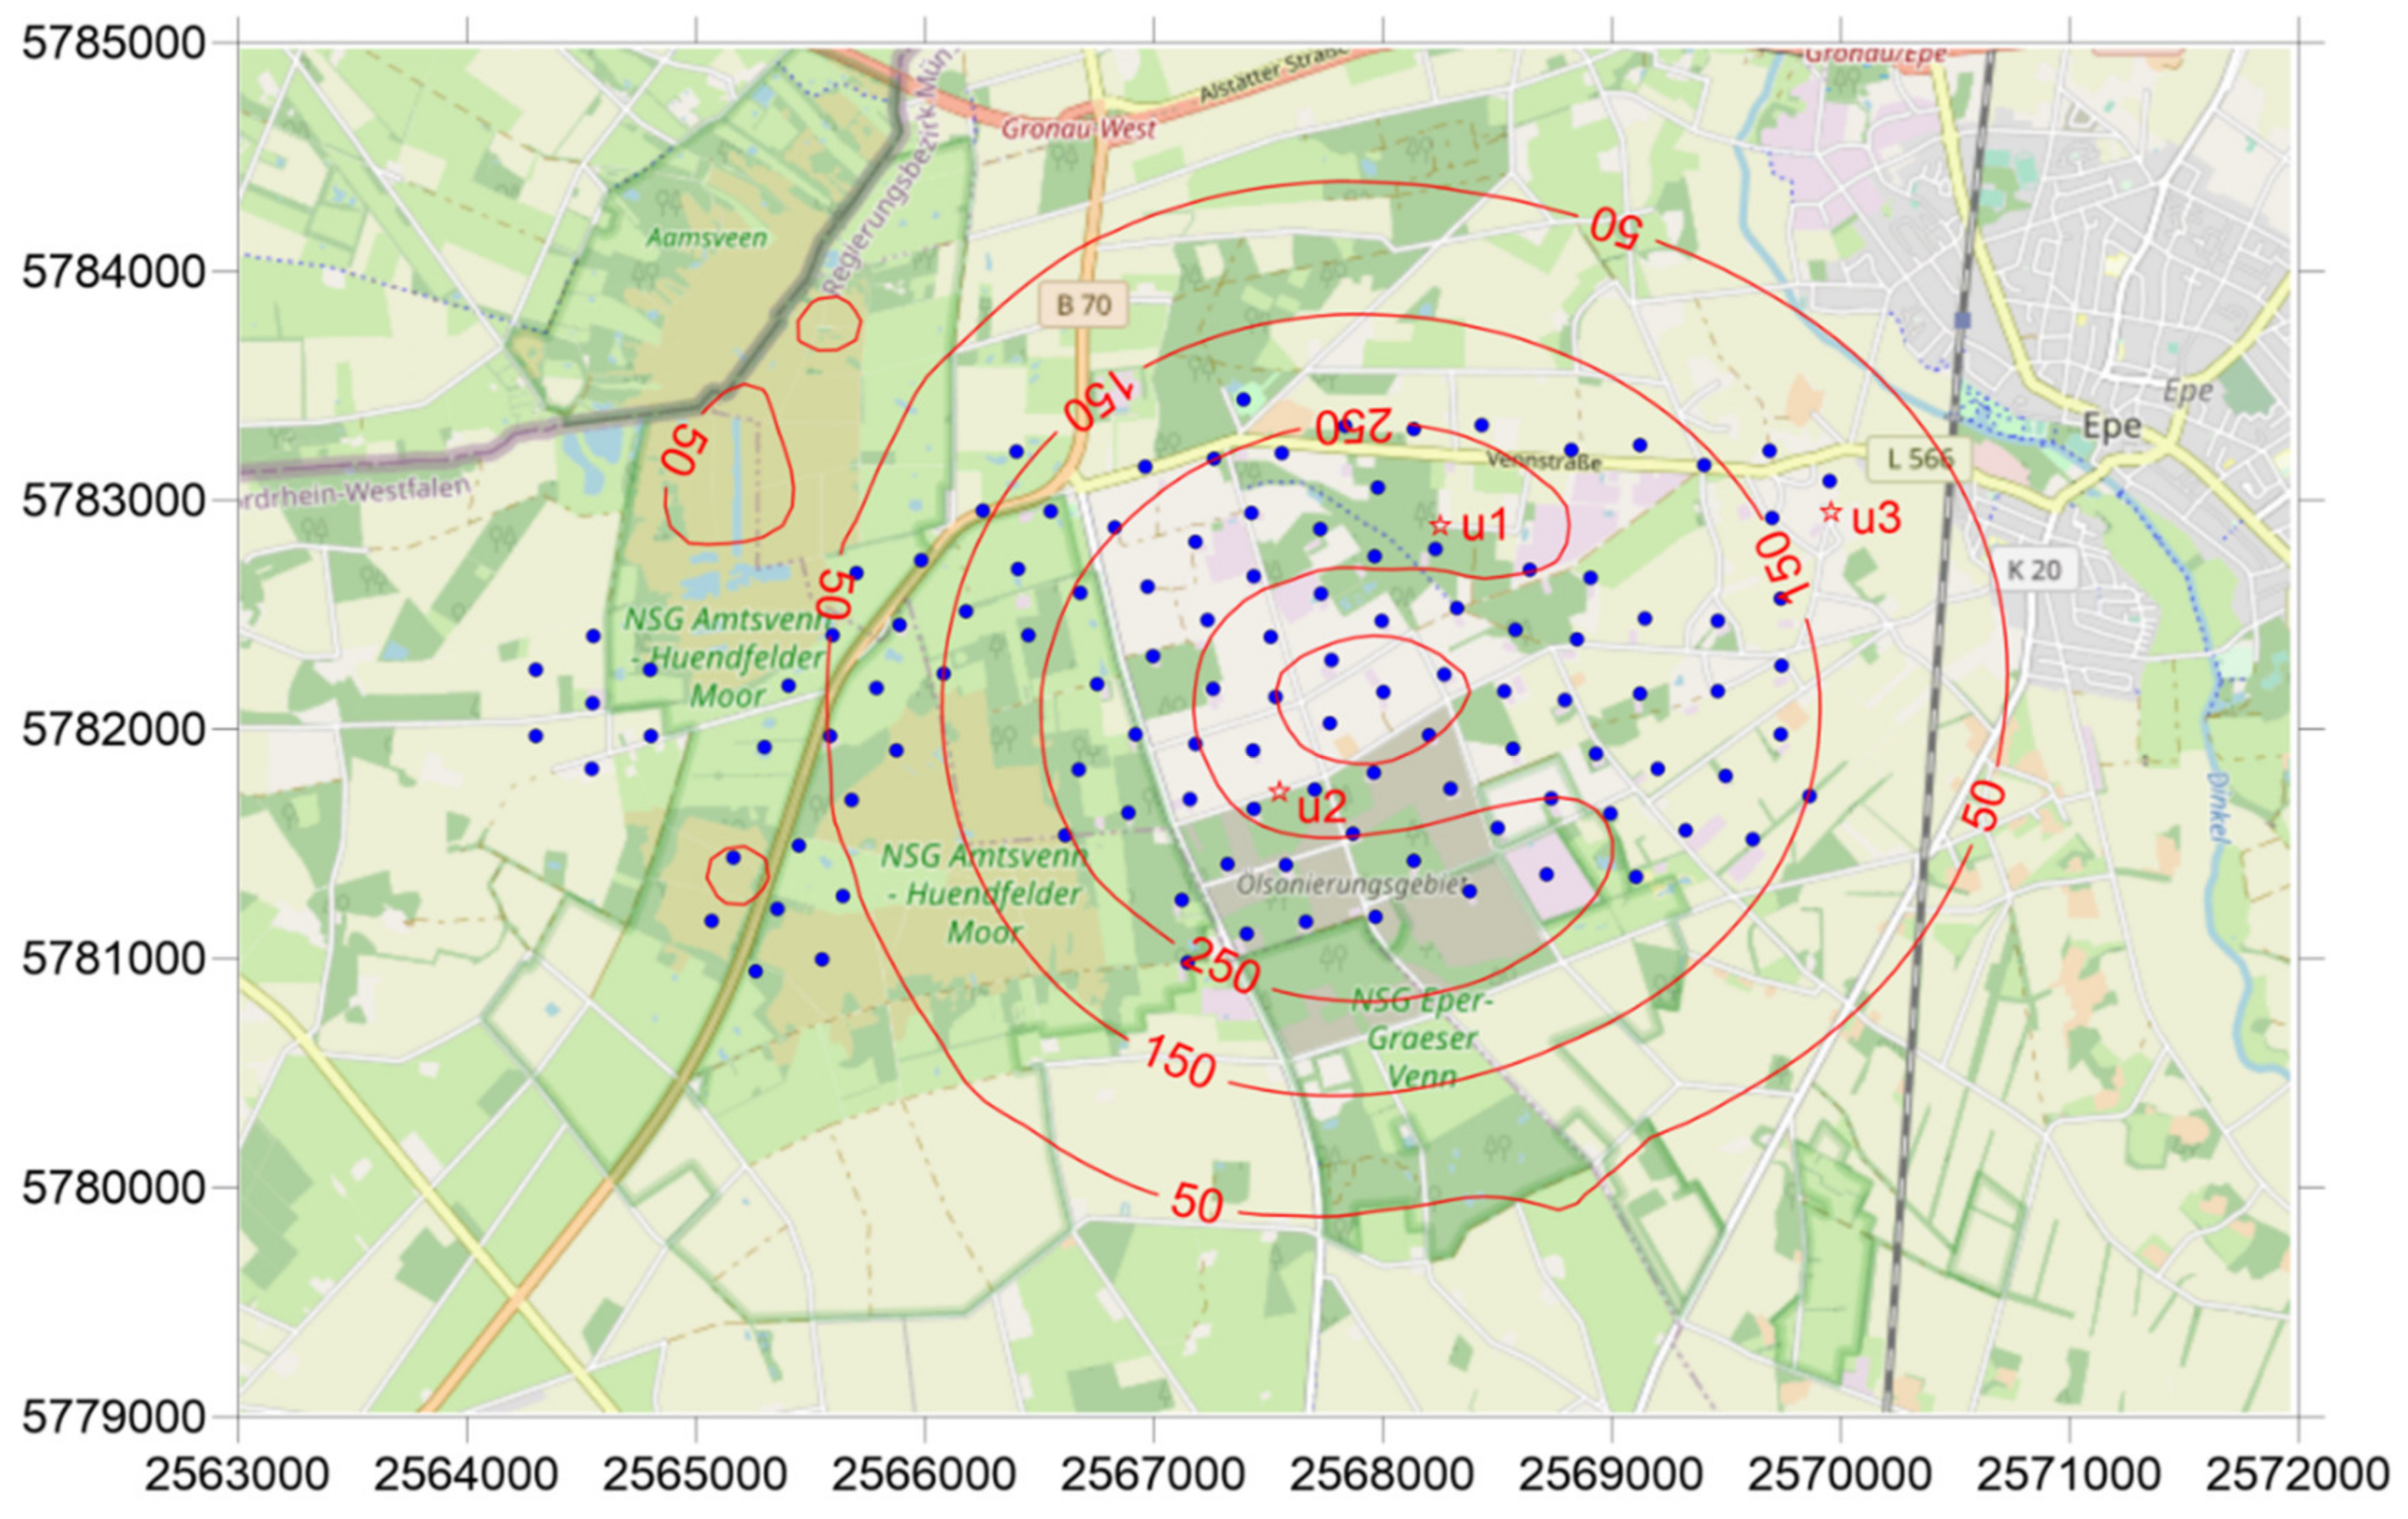Click x-axis tick label 2564000
2408x1519 pixels.
tap(466, 1475)
